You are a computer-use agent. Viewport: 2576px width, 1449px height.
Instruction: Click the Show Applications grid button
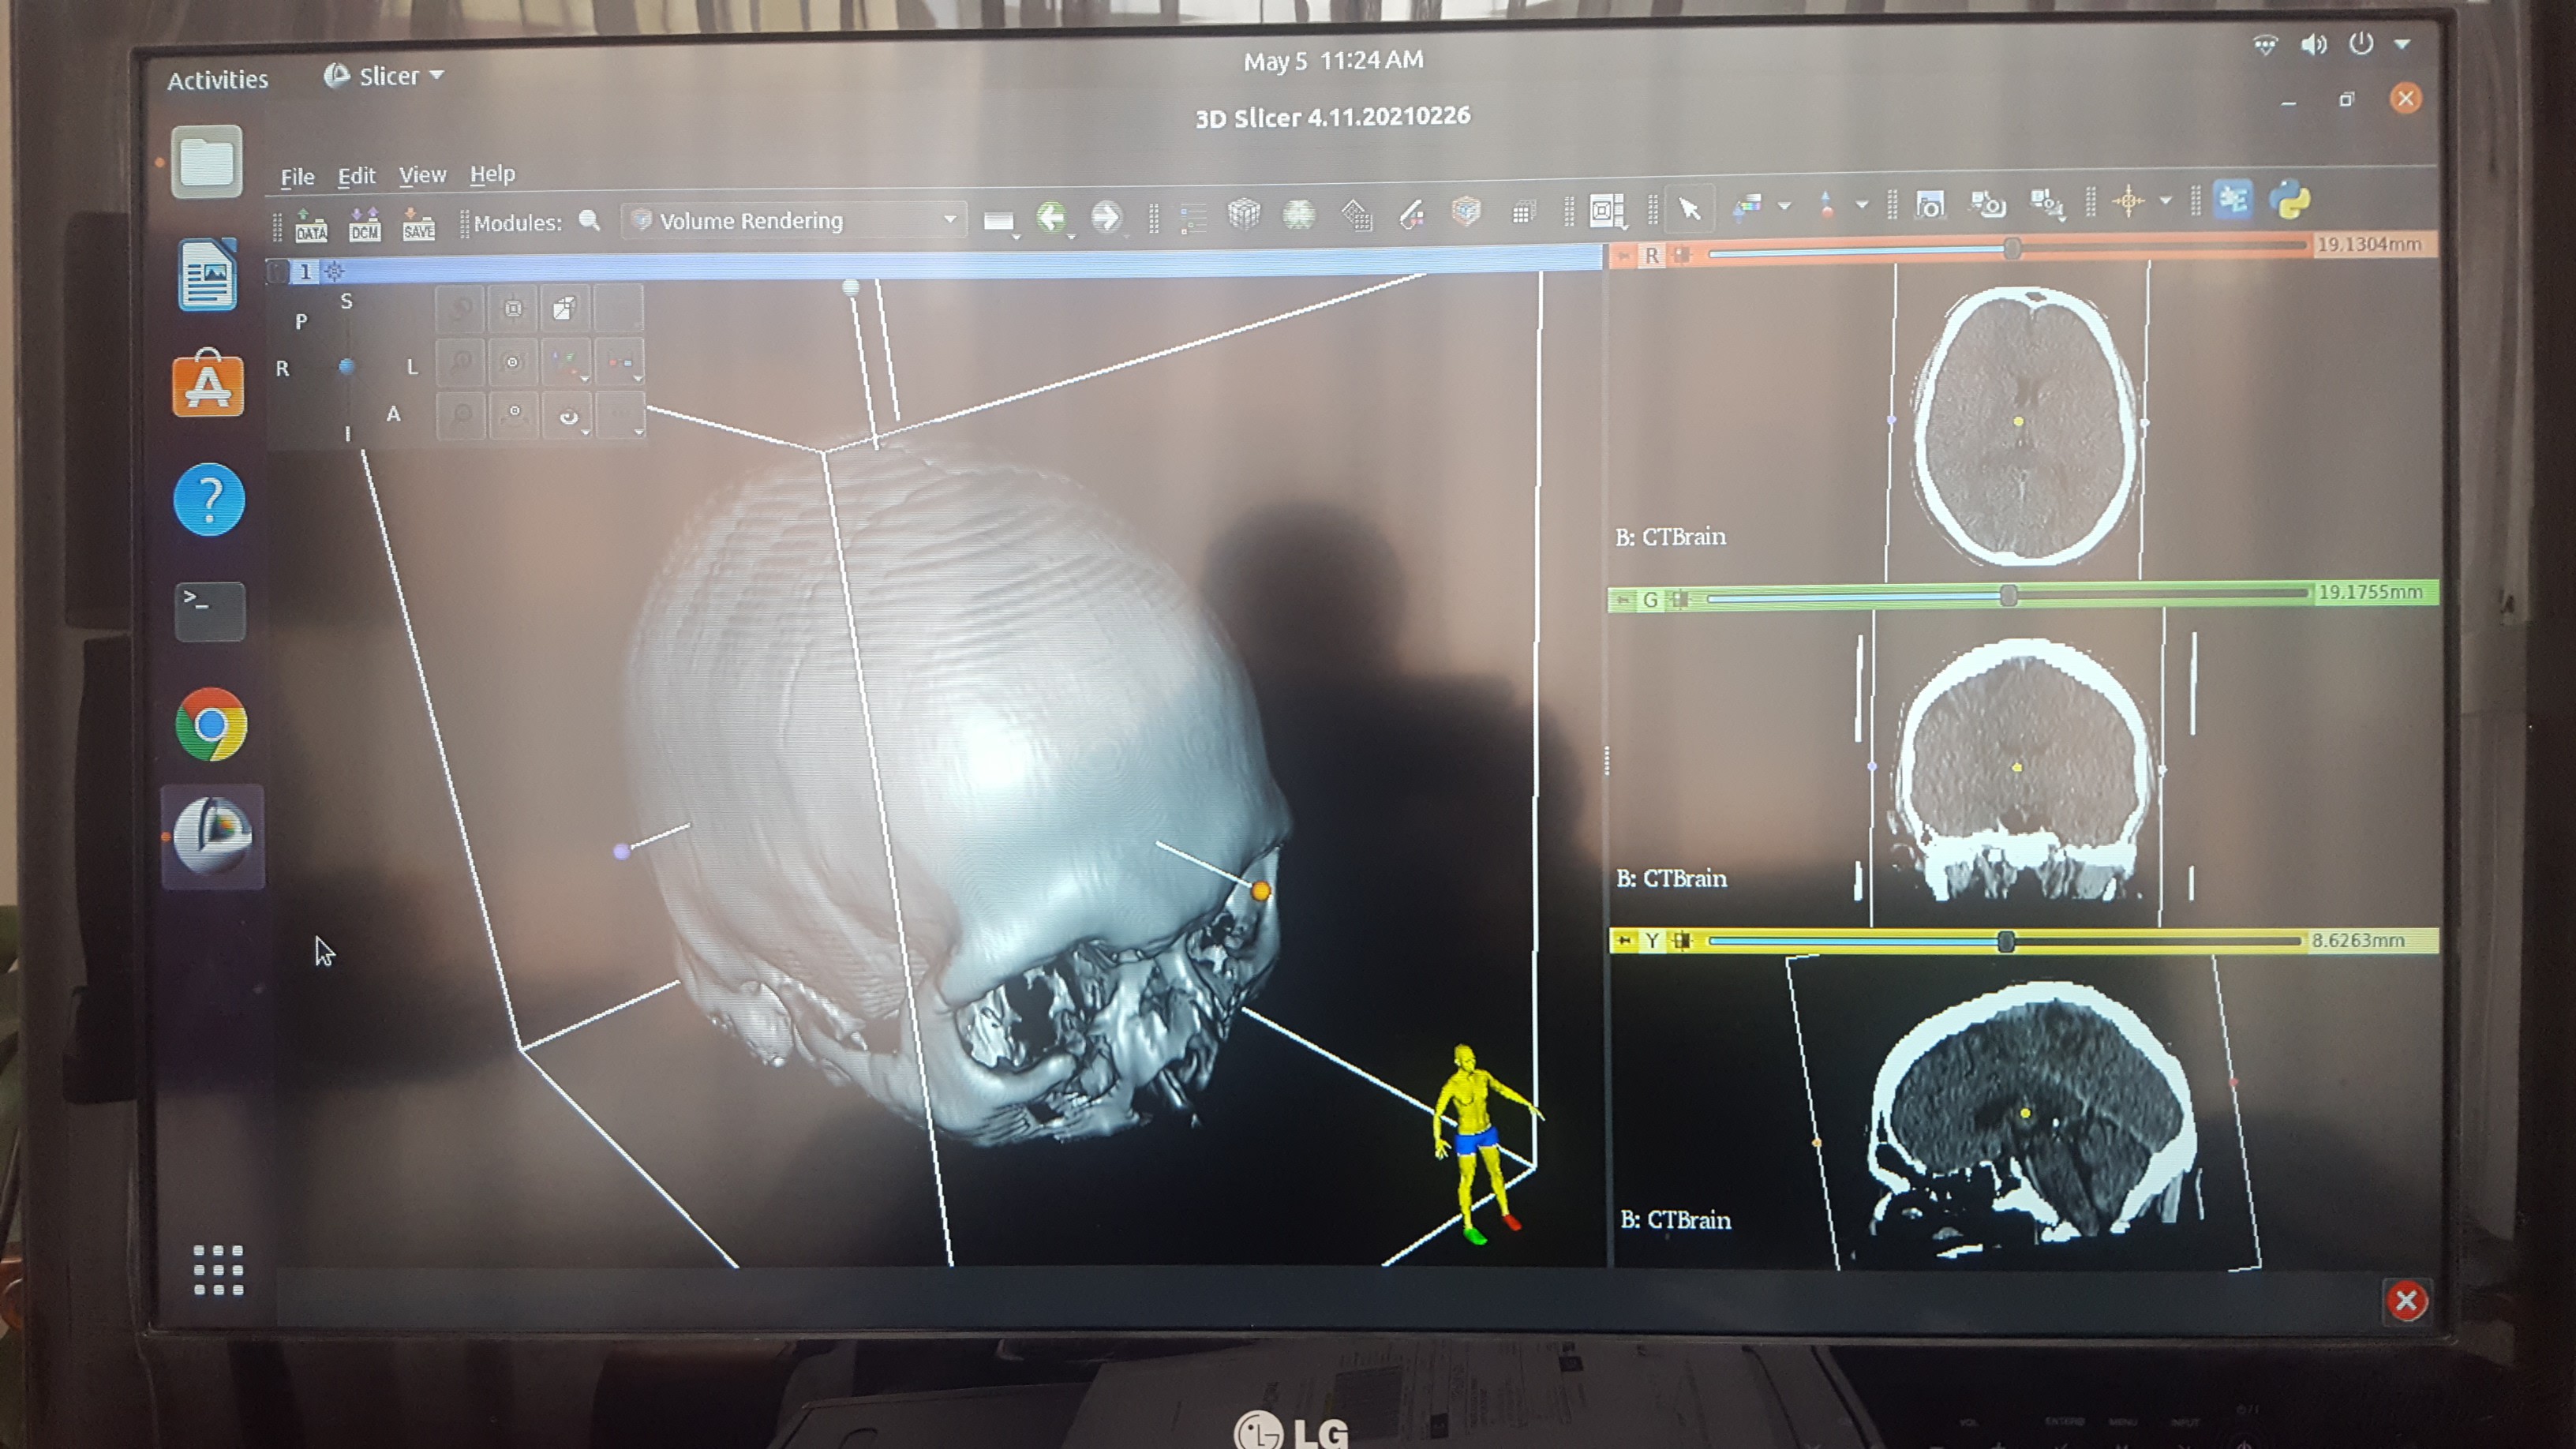[218, 1270]
